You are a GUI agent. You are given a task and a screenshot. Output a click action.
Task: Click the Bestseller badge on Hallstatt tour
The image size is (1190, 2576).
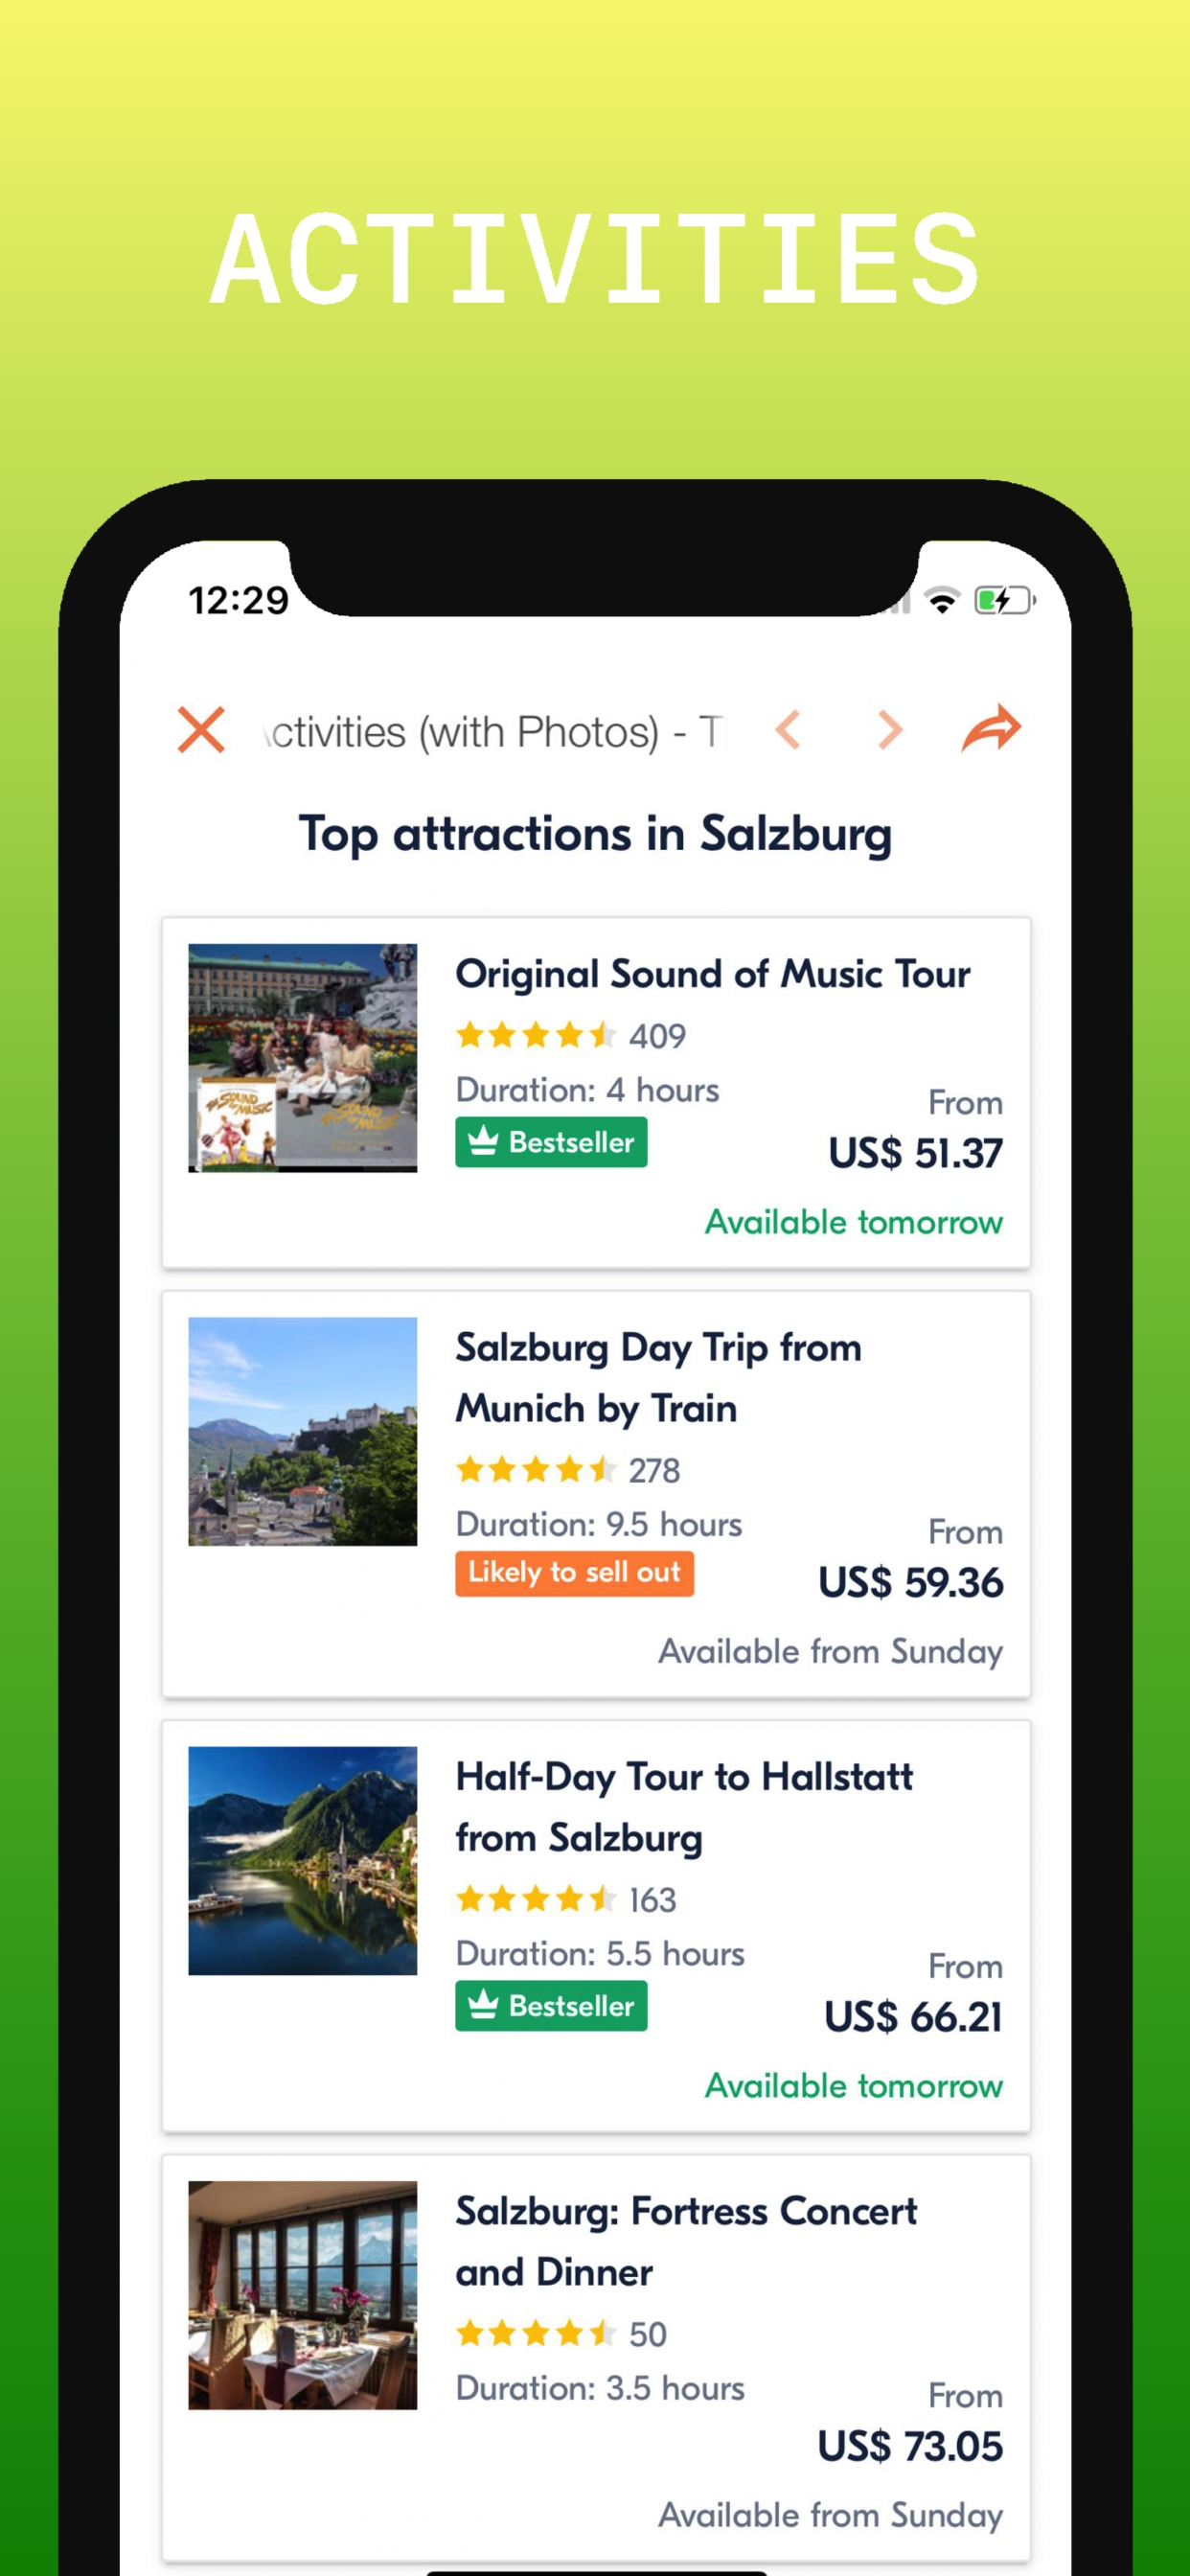pyautogui.click(x=551, y=2006)
